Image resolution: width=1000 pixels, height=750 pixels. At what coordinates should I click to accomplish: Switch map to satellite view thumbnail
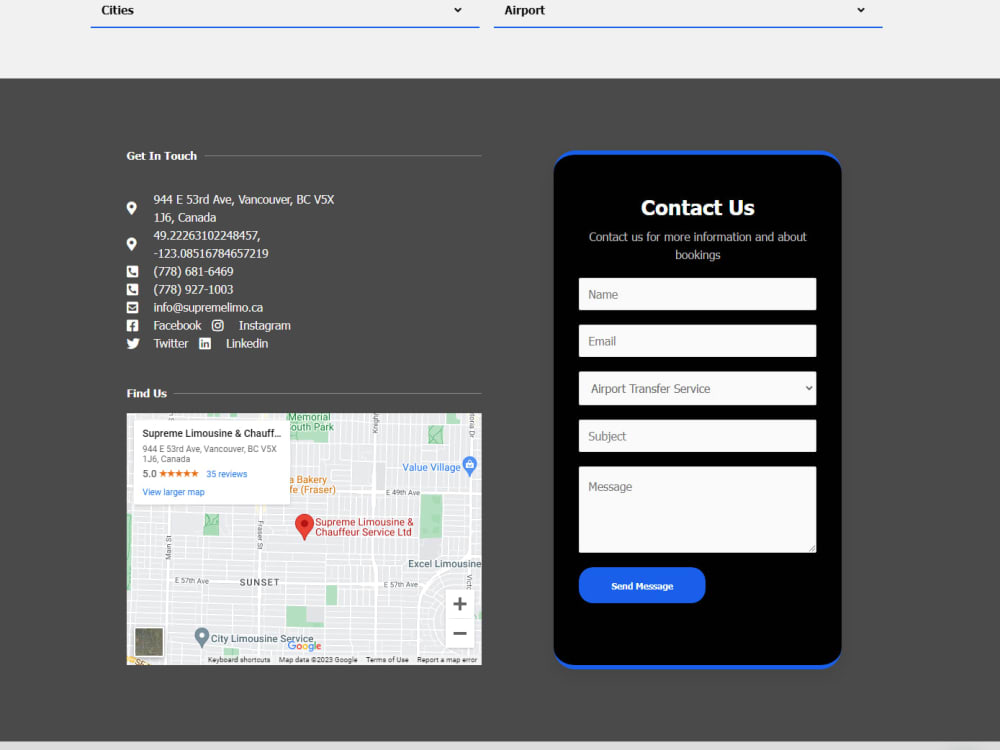[149, 642]
